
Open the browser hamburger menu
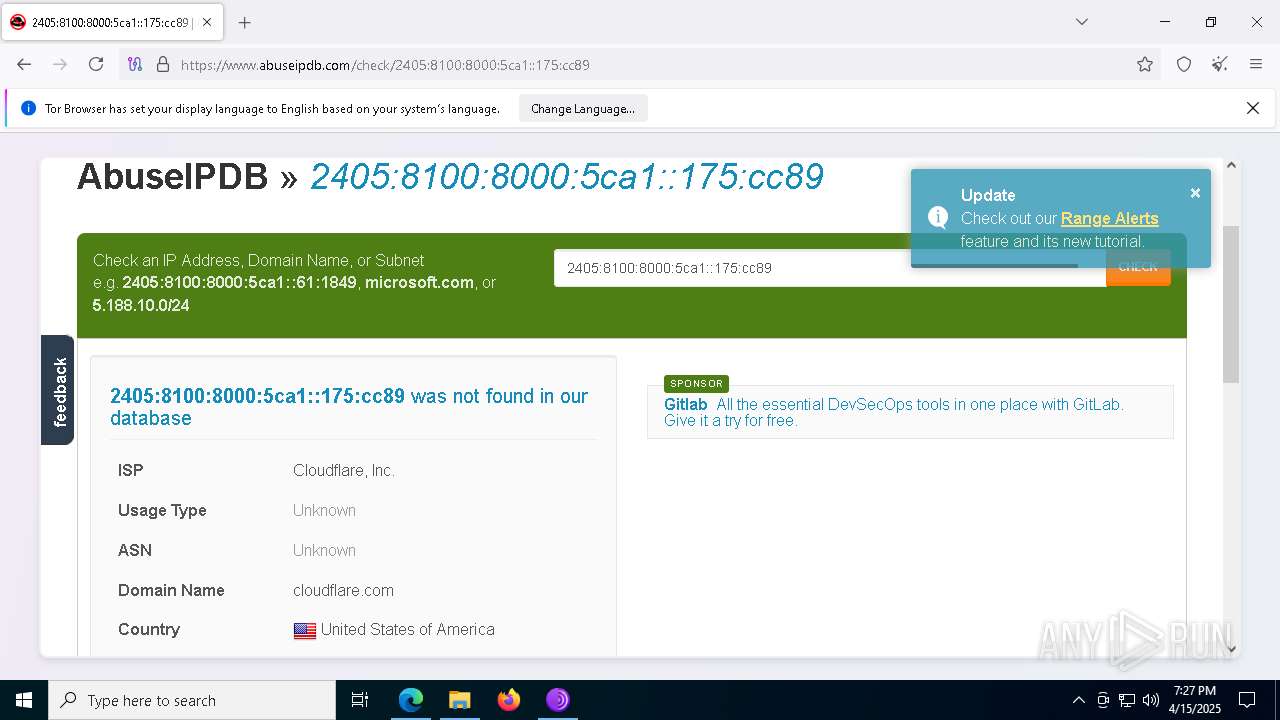point(1256,64)
